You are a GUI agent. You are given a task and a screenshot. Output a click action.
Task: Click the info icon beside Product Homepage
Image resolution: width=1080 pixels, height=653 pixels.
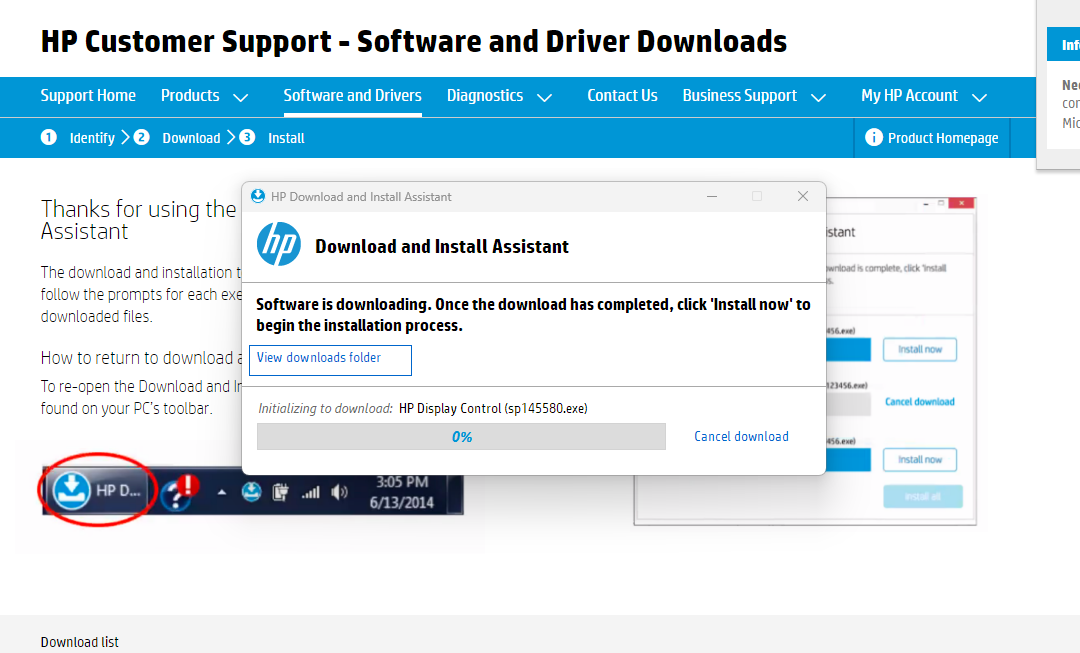click(x=875, y=138)
